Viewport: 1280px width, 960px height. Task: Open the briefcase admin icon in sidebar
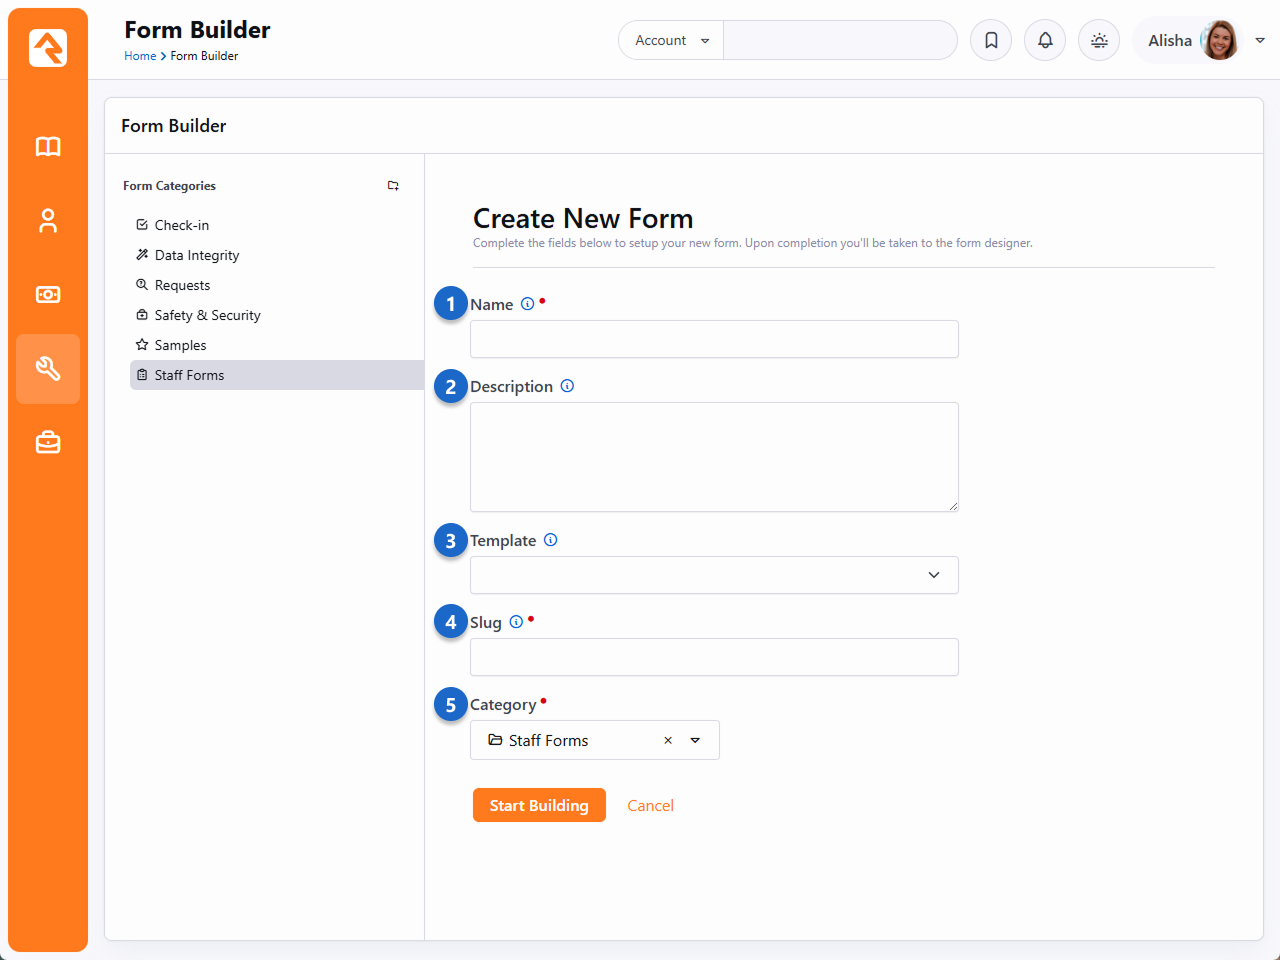point(48,442)
